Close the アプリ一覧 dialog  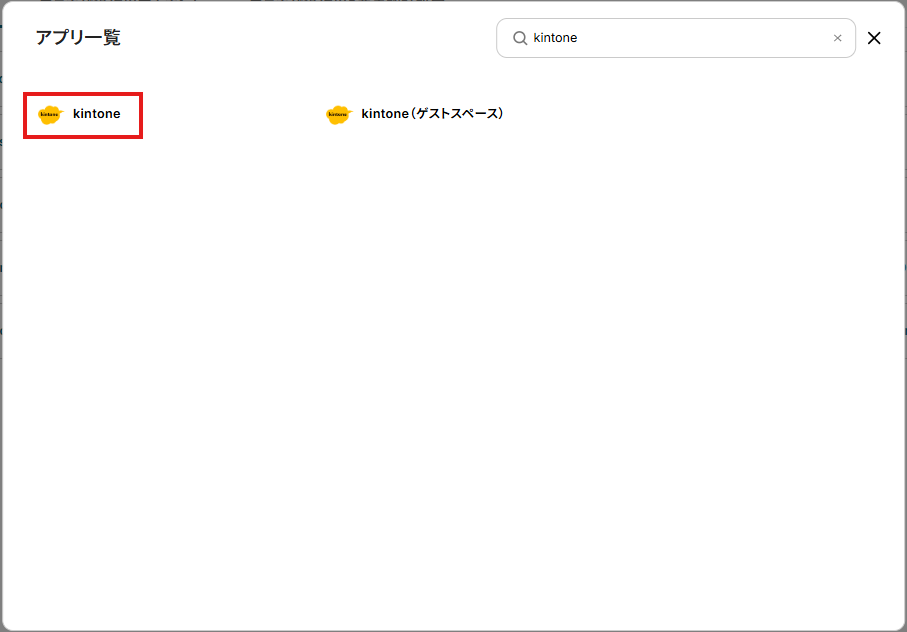873,38
